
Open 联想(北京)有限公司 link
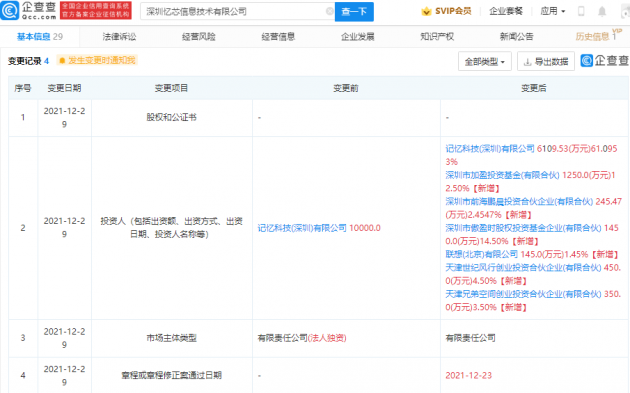point(481,254)
